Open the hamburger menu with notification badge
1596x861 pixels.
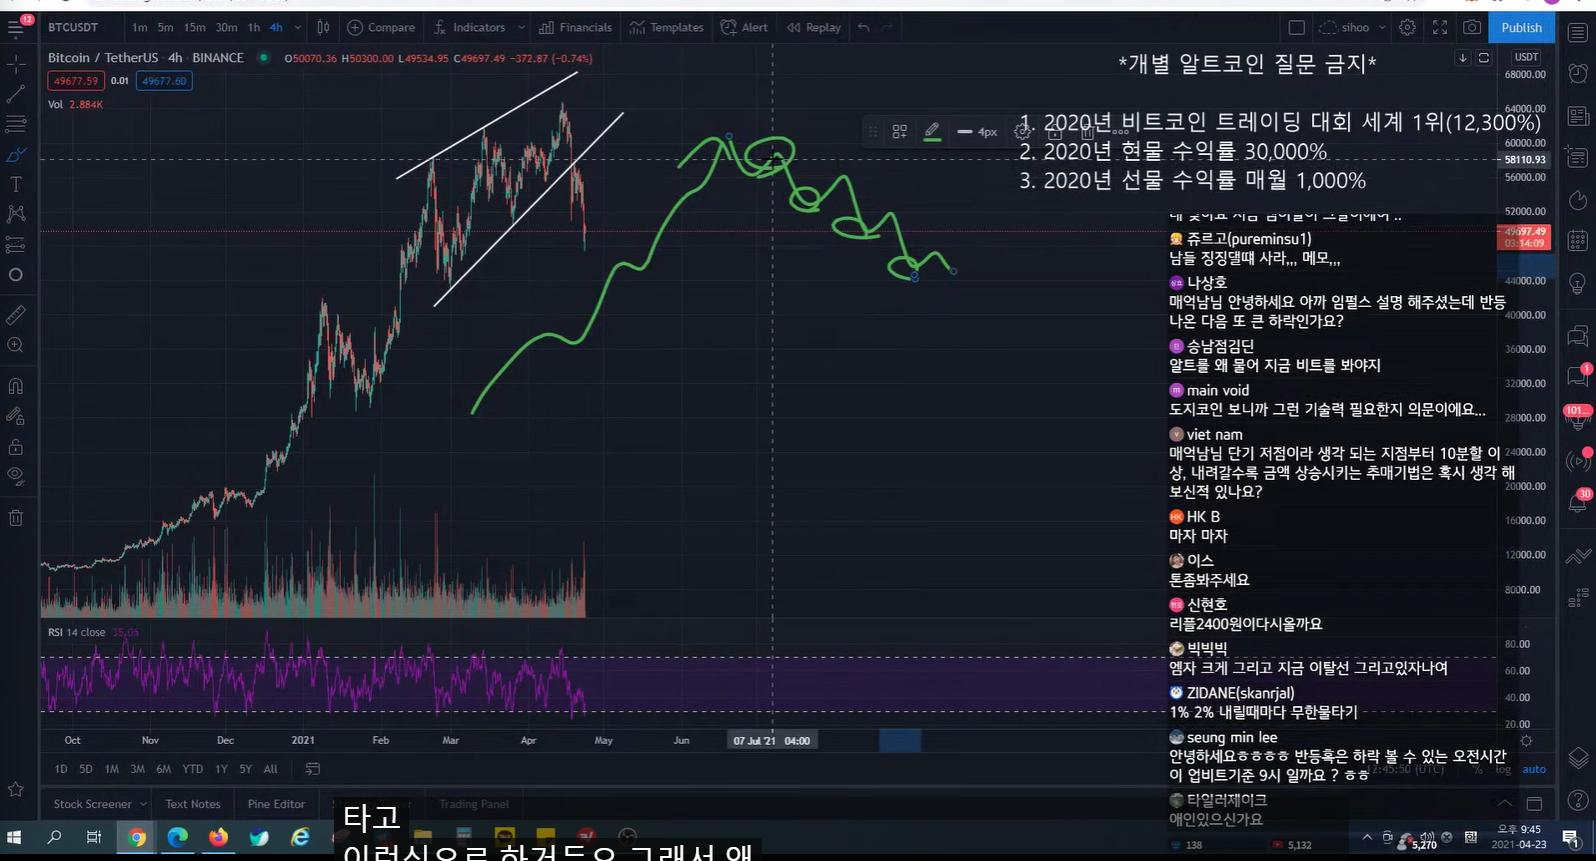pos(16,28)
